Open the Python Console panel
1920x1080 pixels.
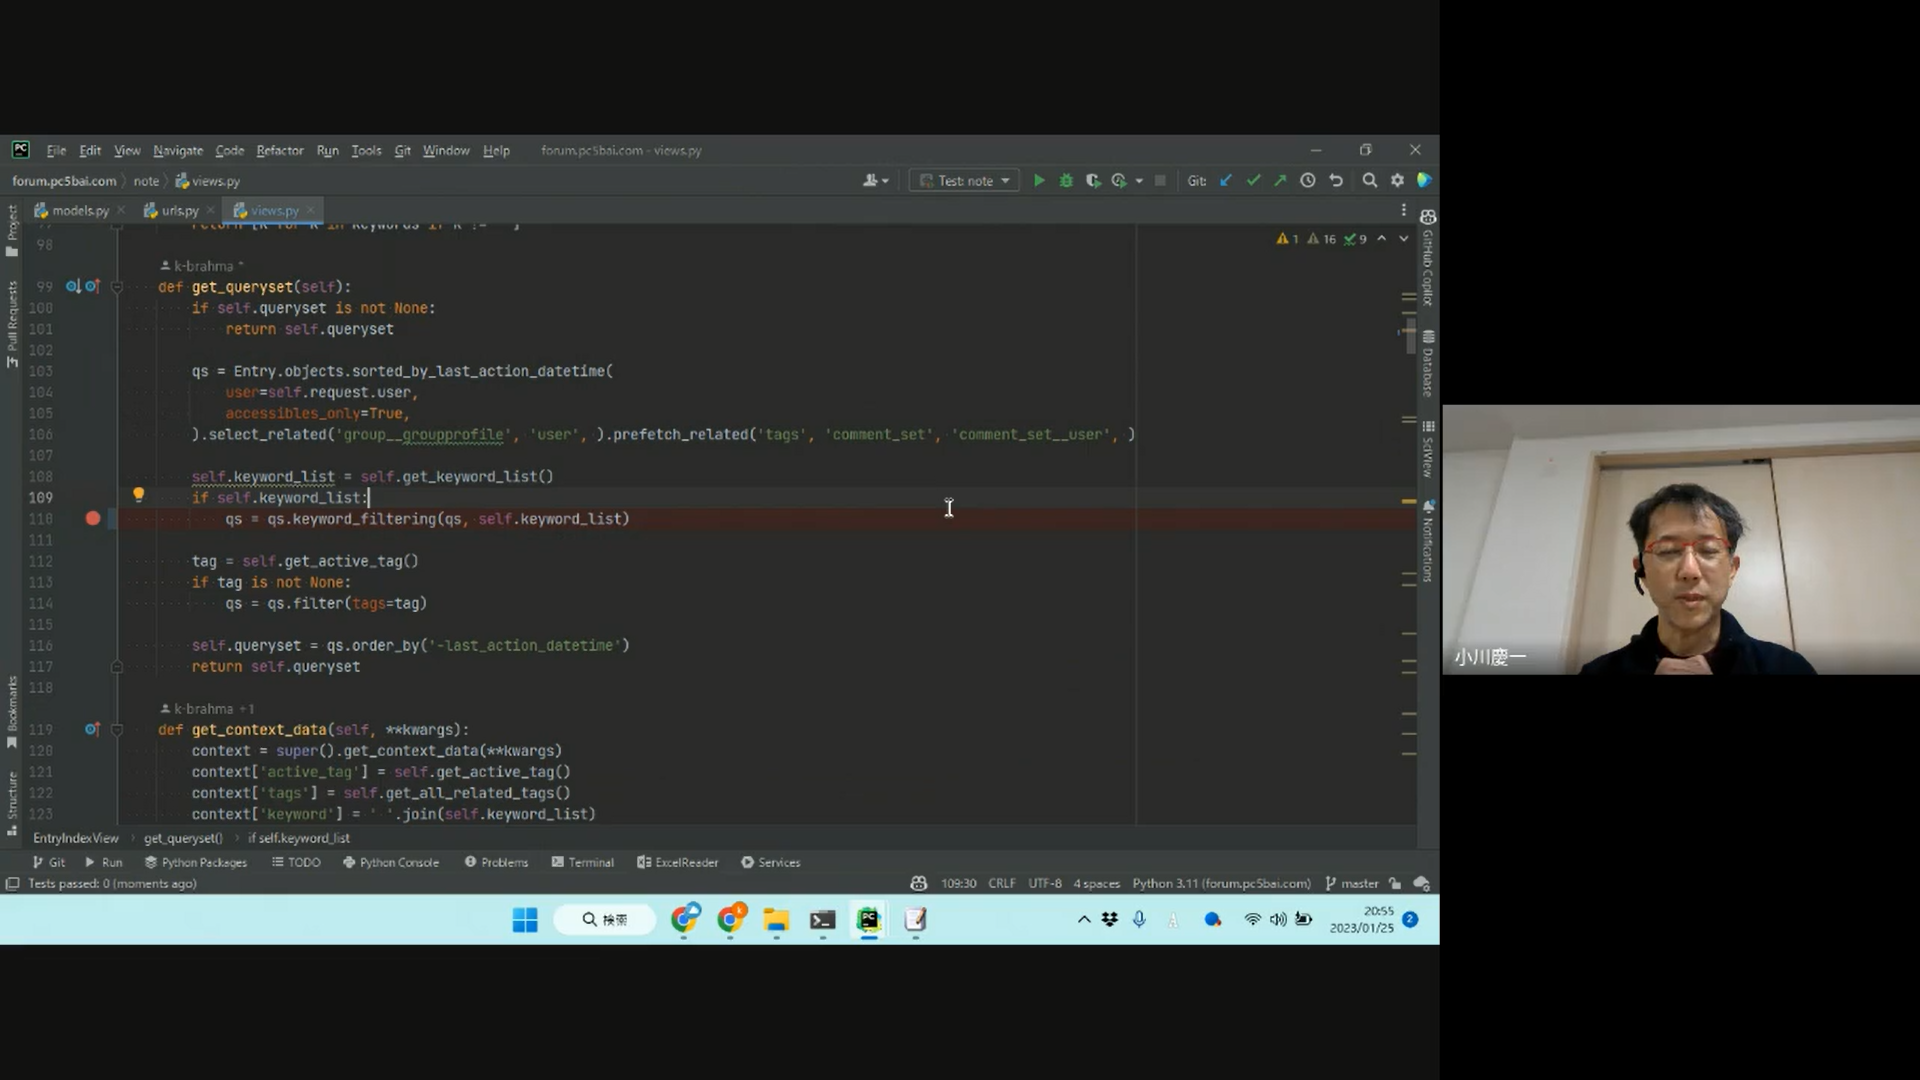[391, 863]
